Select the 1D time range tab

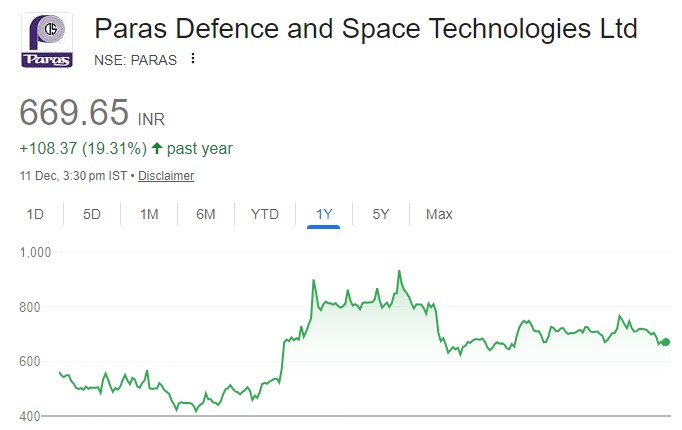click(35, 214)
